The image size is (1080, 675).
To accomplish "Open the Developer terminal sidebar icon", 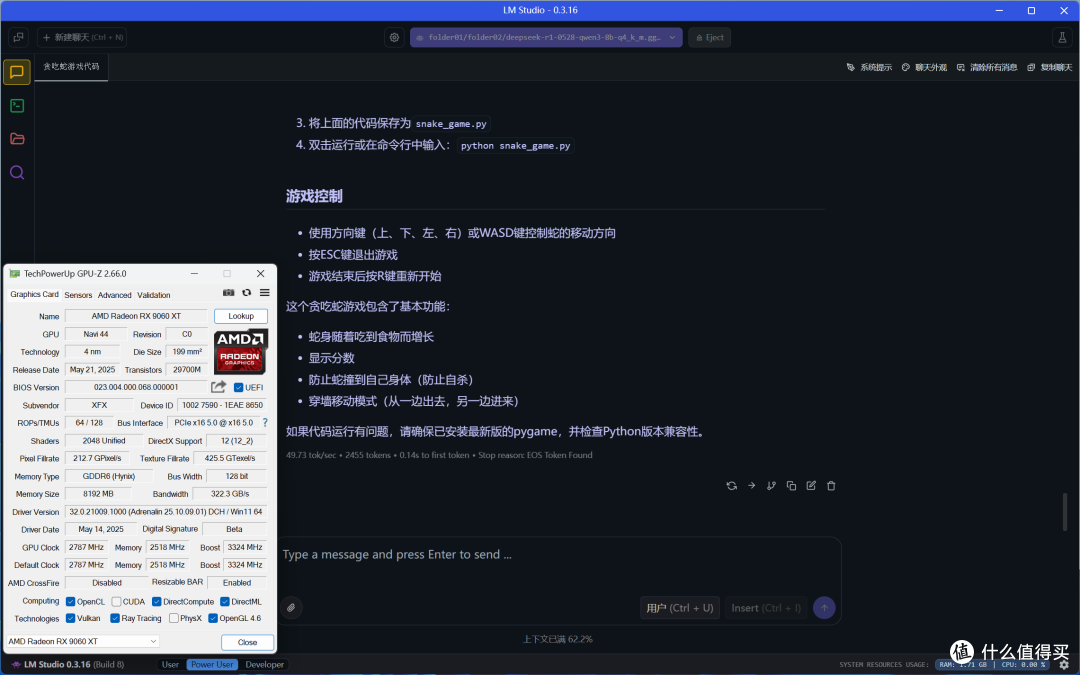I will coord(17,105).
